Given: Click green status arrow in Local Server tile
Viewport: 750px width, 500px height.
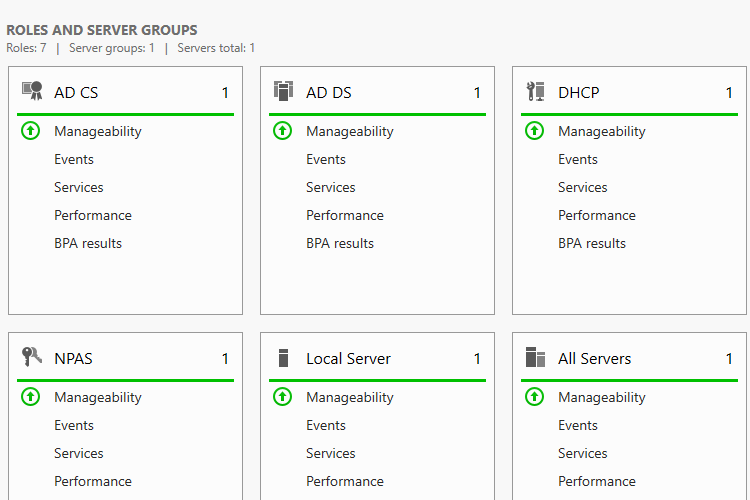Looking at the screenshot, I should point(283,397).
